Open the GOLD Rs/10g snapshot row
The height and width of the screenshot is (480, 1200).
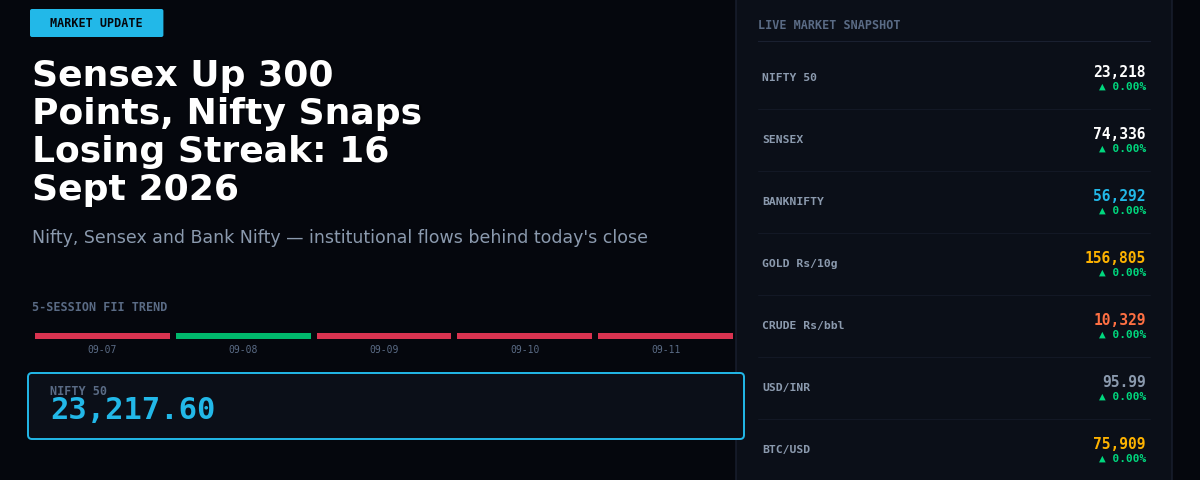[x=954, y=264]
